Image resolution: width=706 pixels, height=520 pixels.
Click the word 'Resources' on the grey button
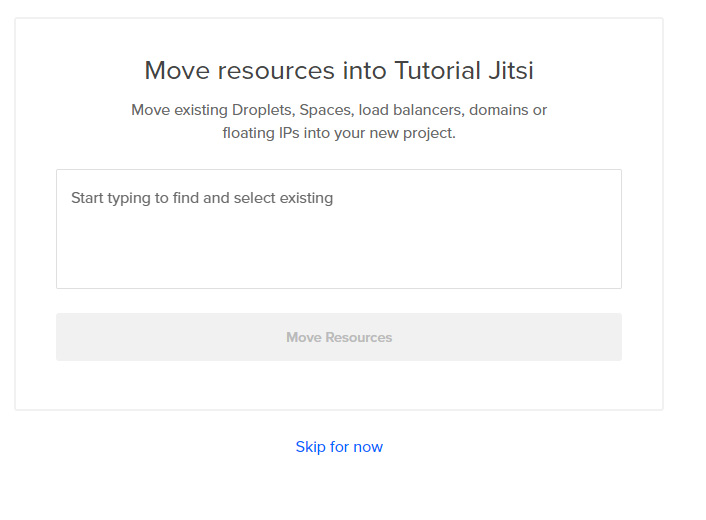358,337
